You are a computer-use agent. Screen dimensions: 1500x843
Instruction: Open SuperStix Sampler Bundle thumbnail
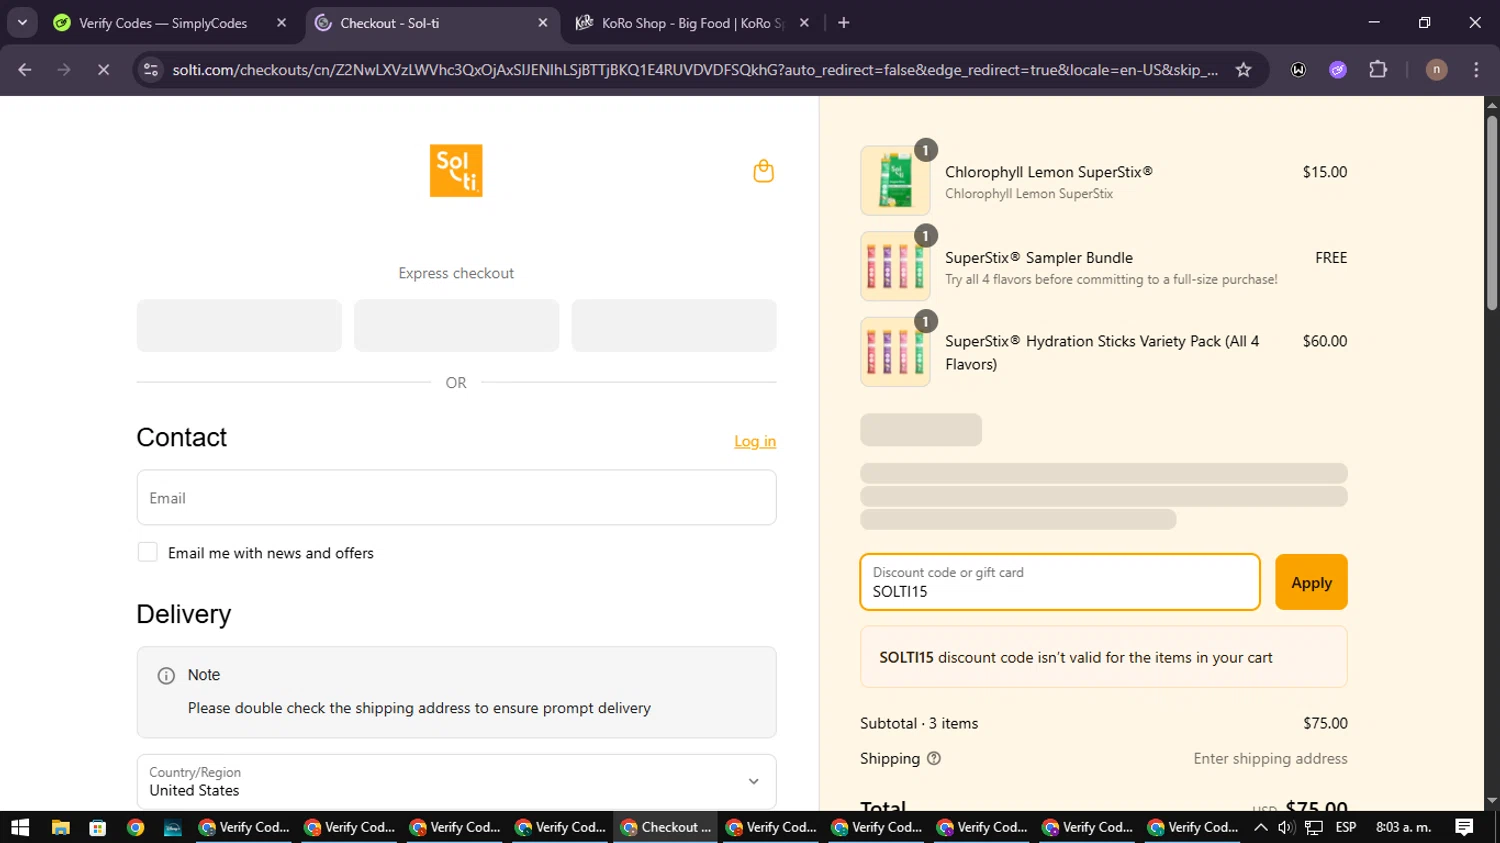point(895,266)
